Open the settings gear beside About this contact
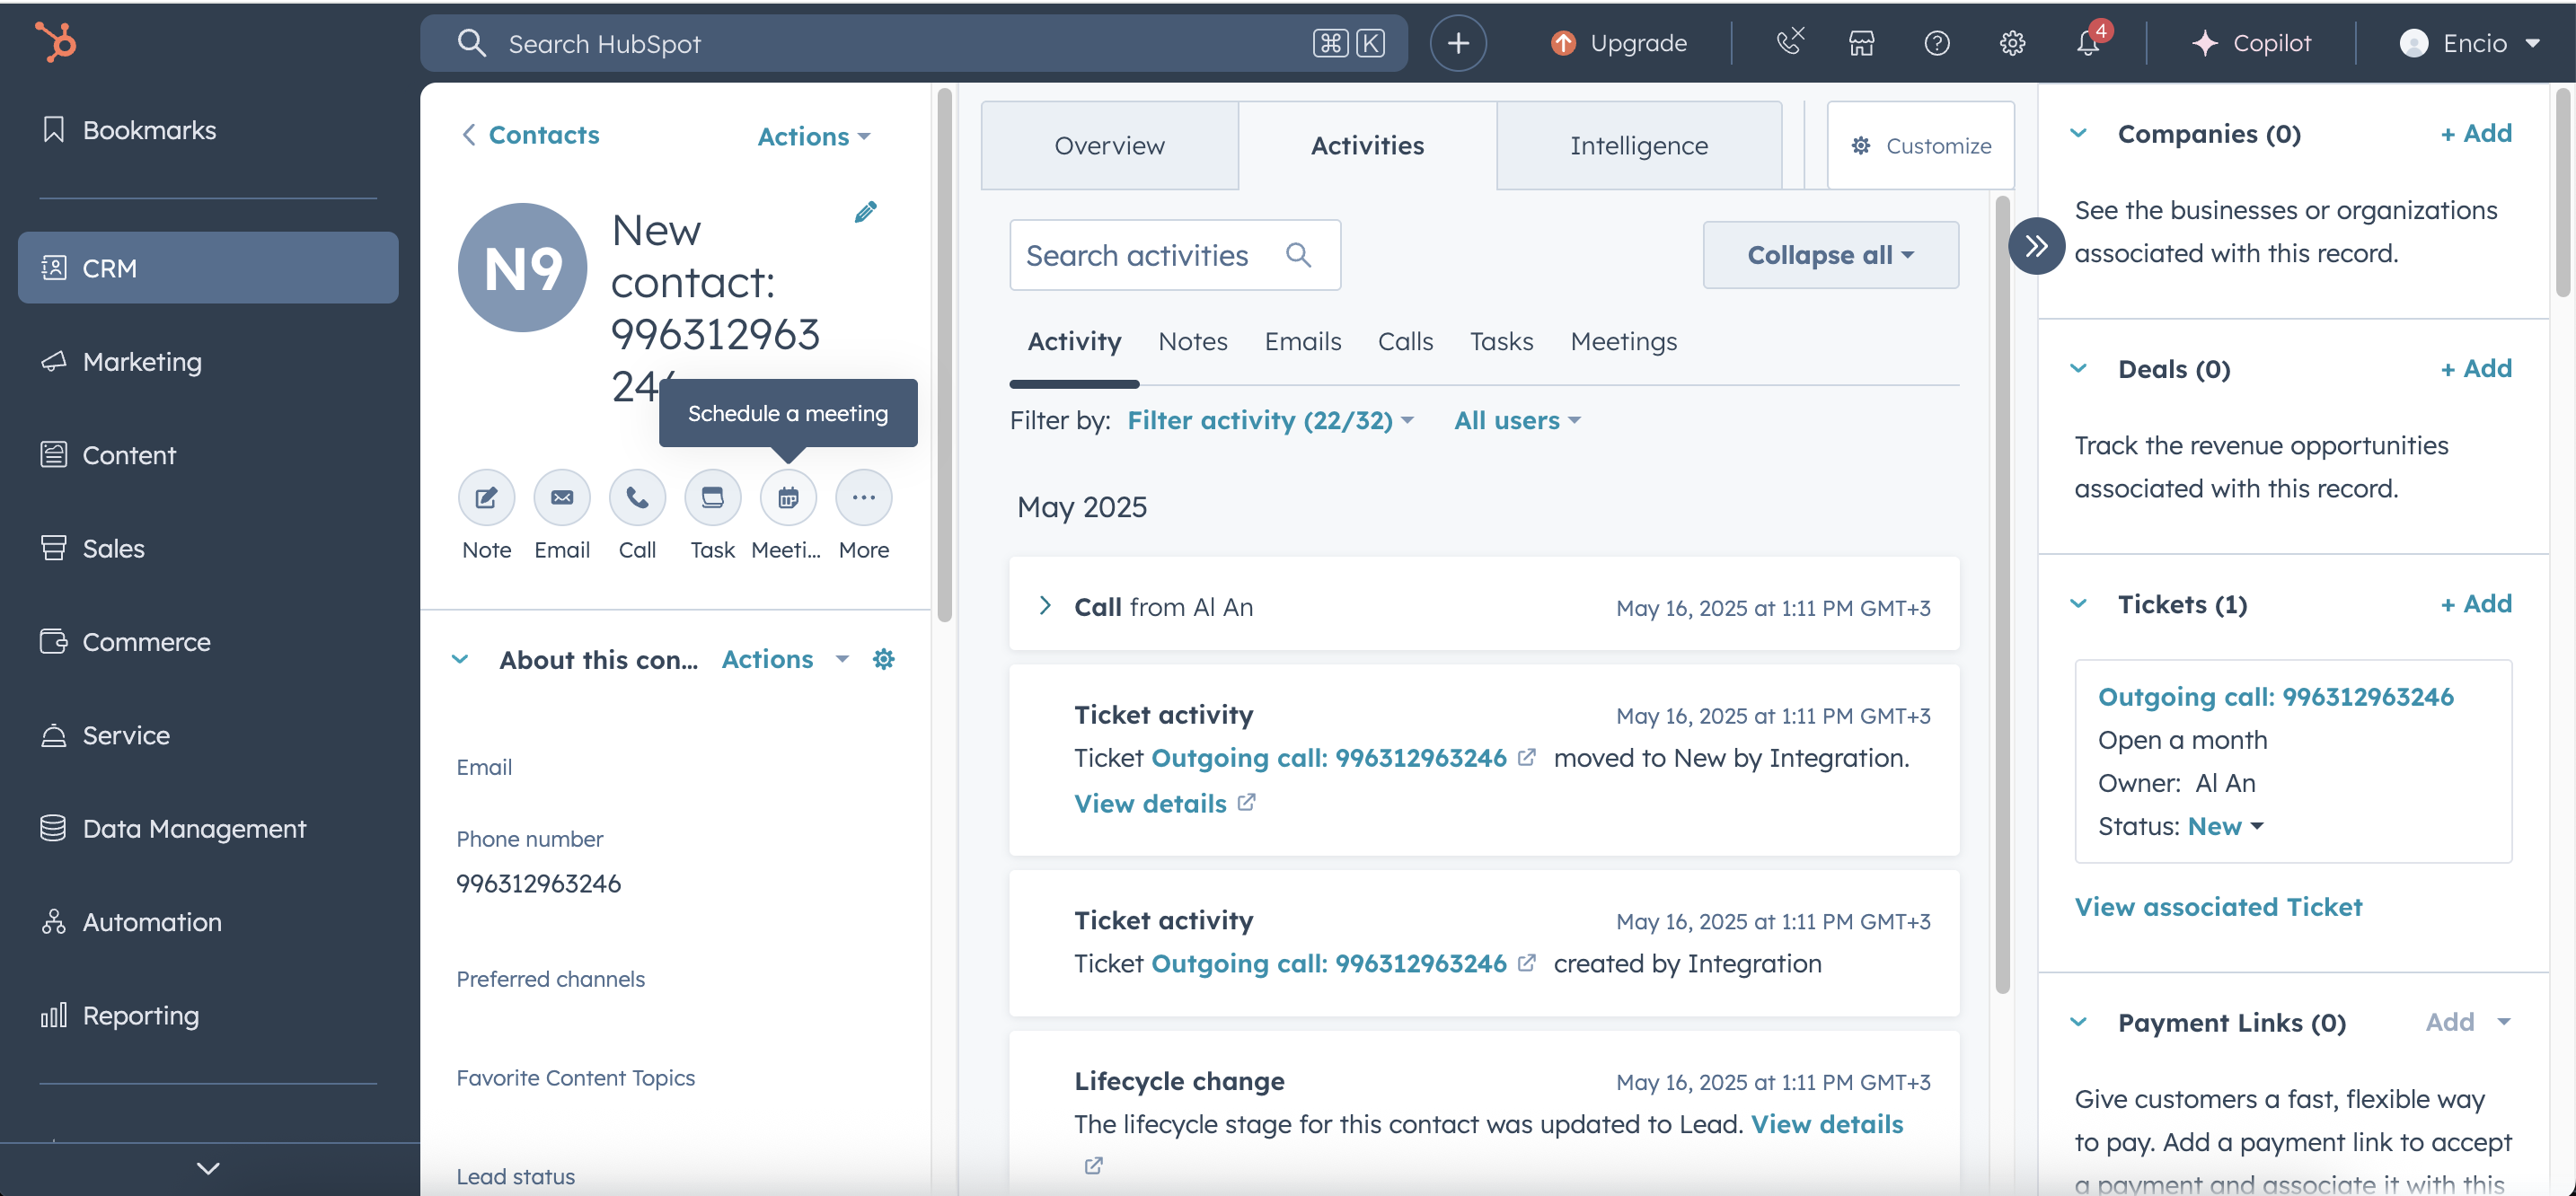 point(884,658)
